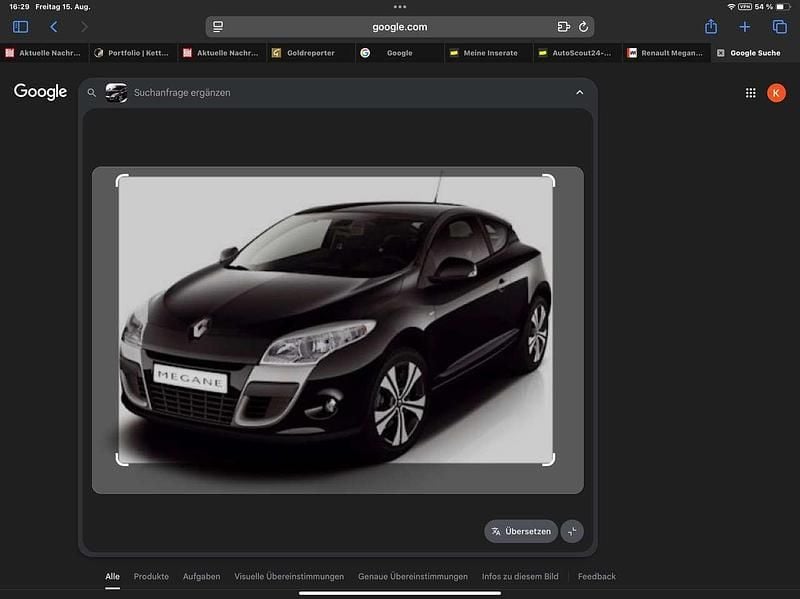The width and height of the screenshot is (800, 599).
Task: Open the Google apps grid
Action: [751, 93]
